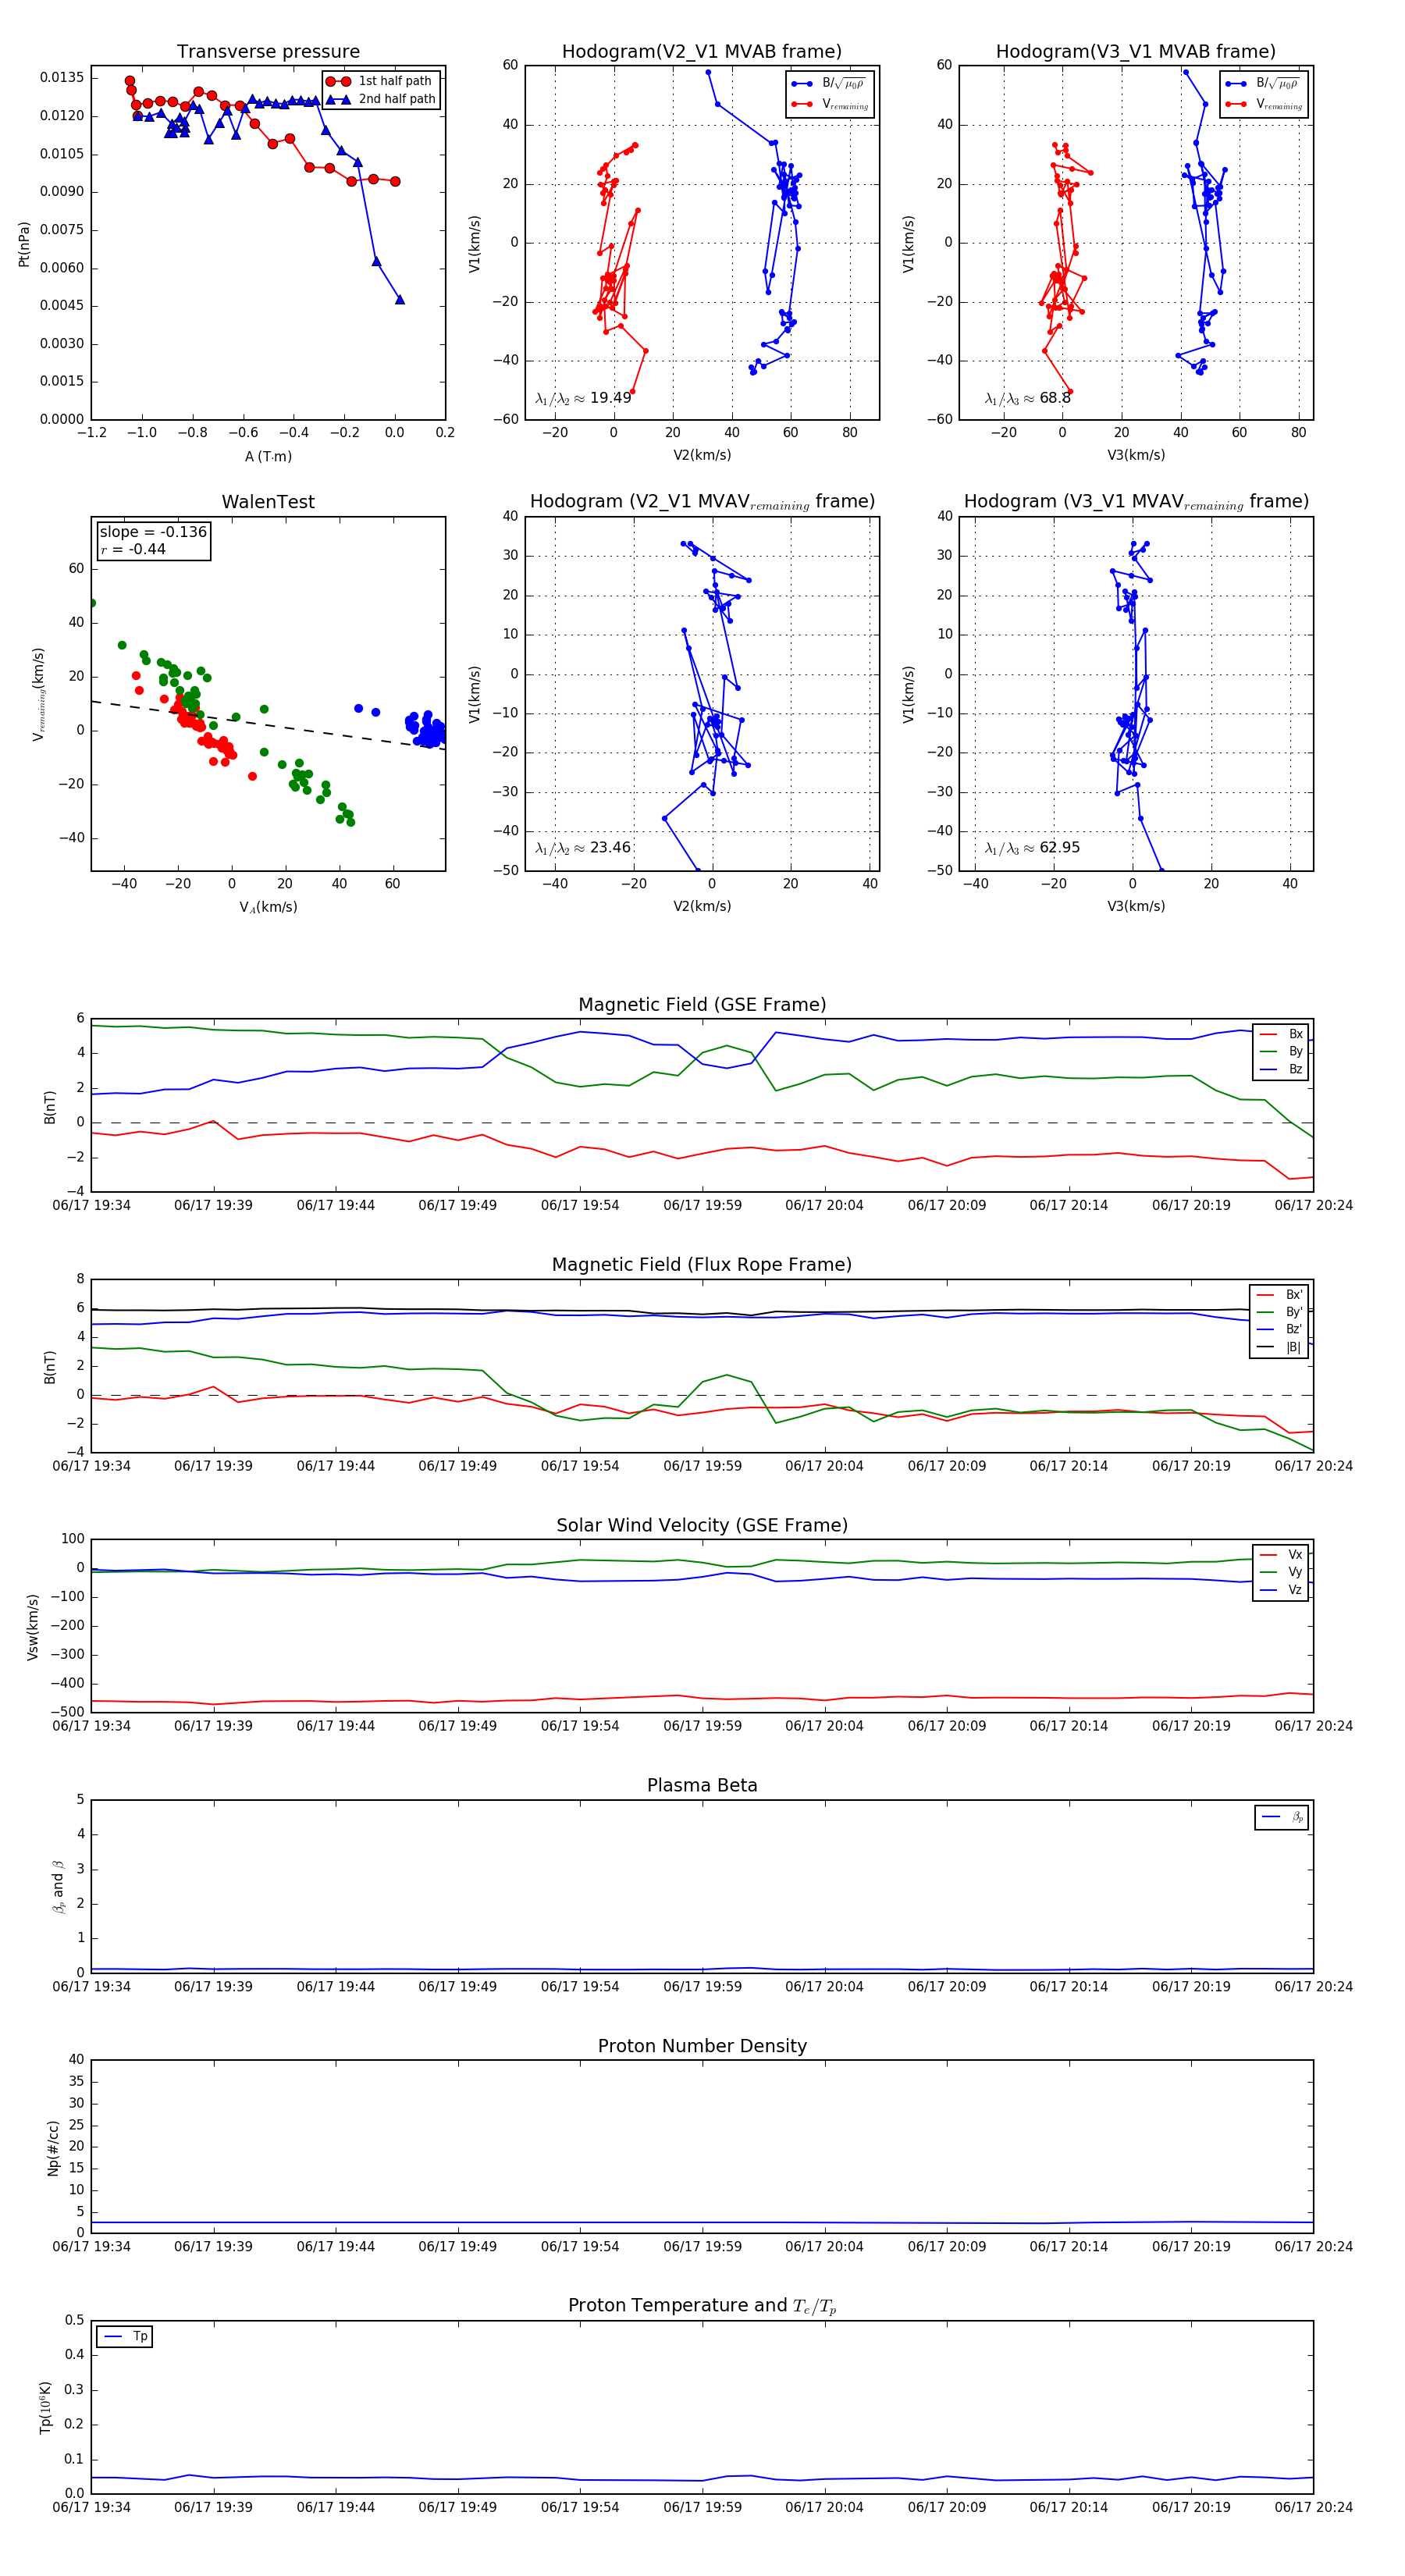Click "06/17 19:59" tick under GSE Magnetic Field plot
Screen dimensions: 1405x2576
702,1206
